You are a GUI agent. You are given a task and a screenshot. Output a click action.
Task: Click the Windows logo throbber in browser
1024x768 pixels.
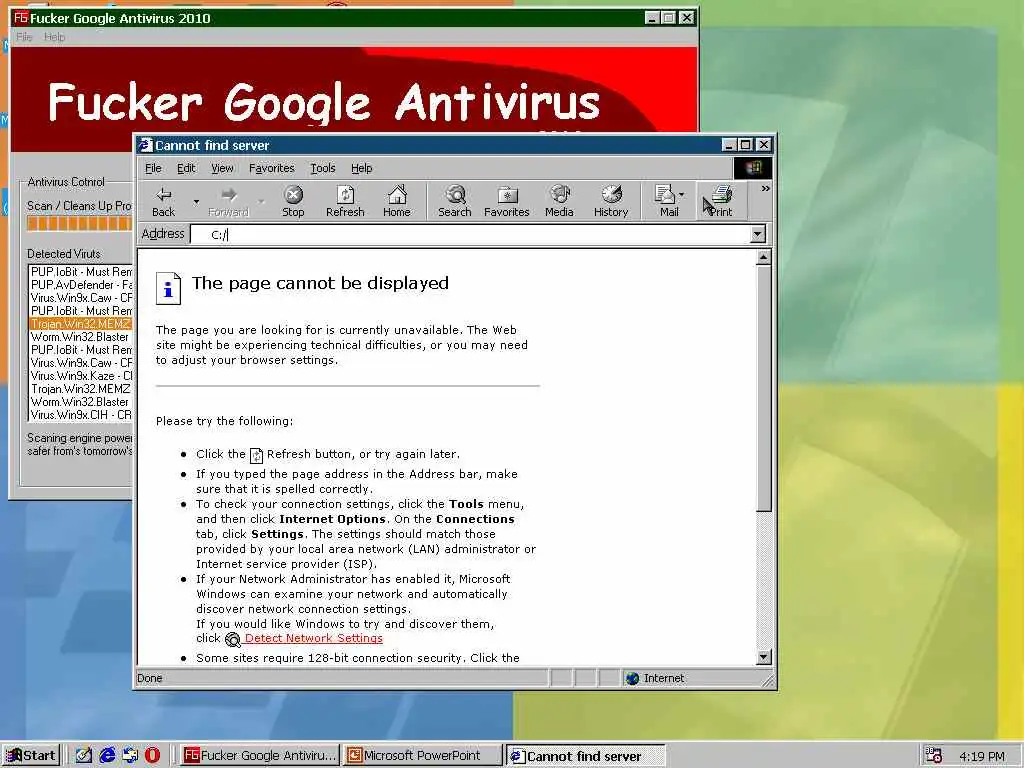[x=753, y=168]
